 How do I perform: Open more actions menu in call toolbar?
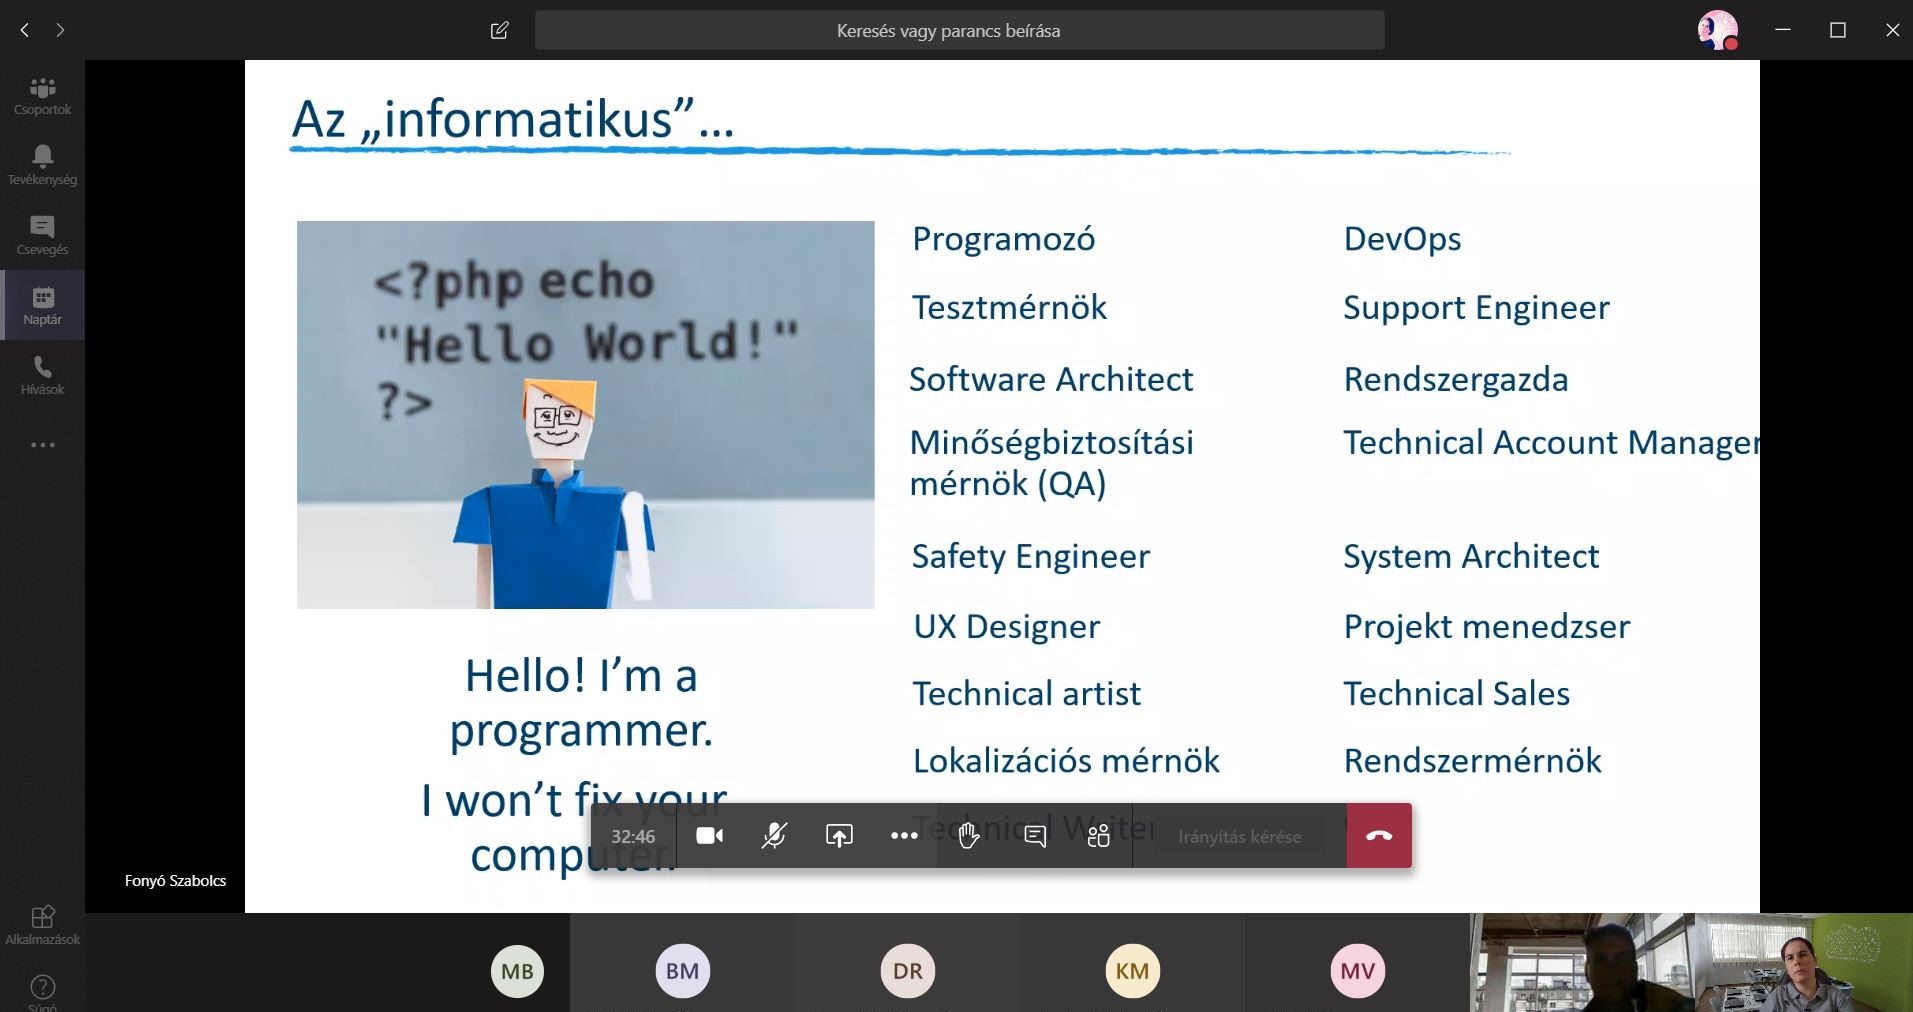[x=904, y=836]
